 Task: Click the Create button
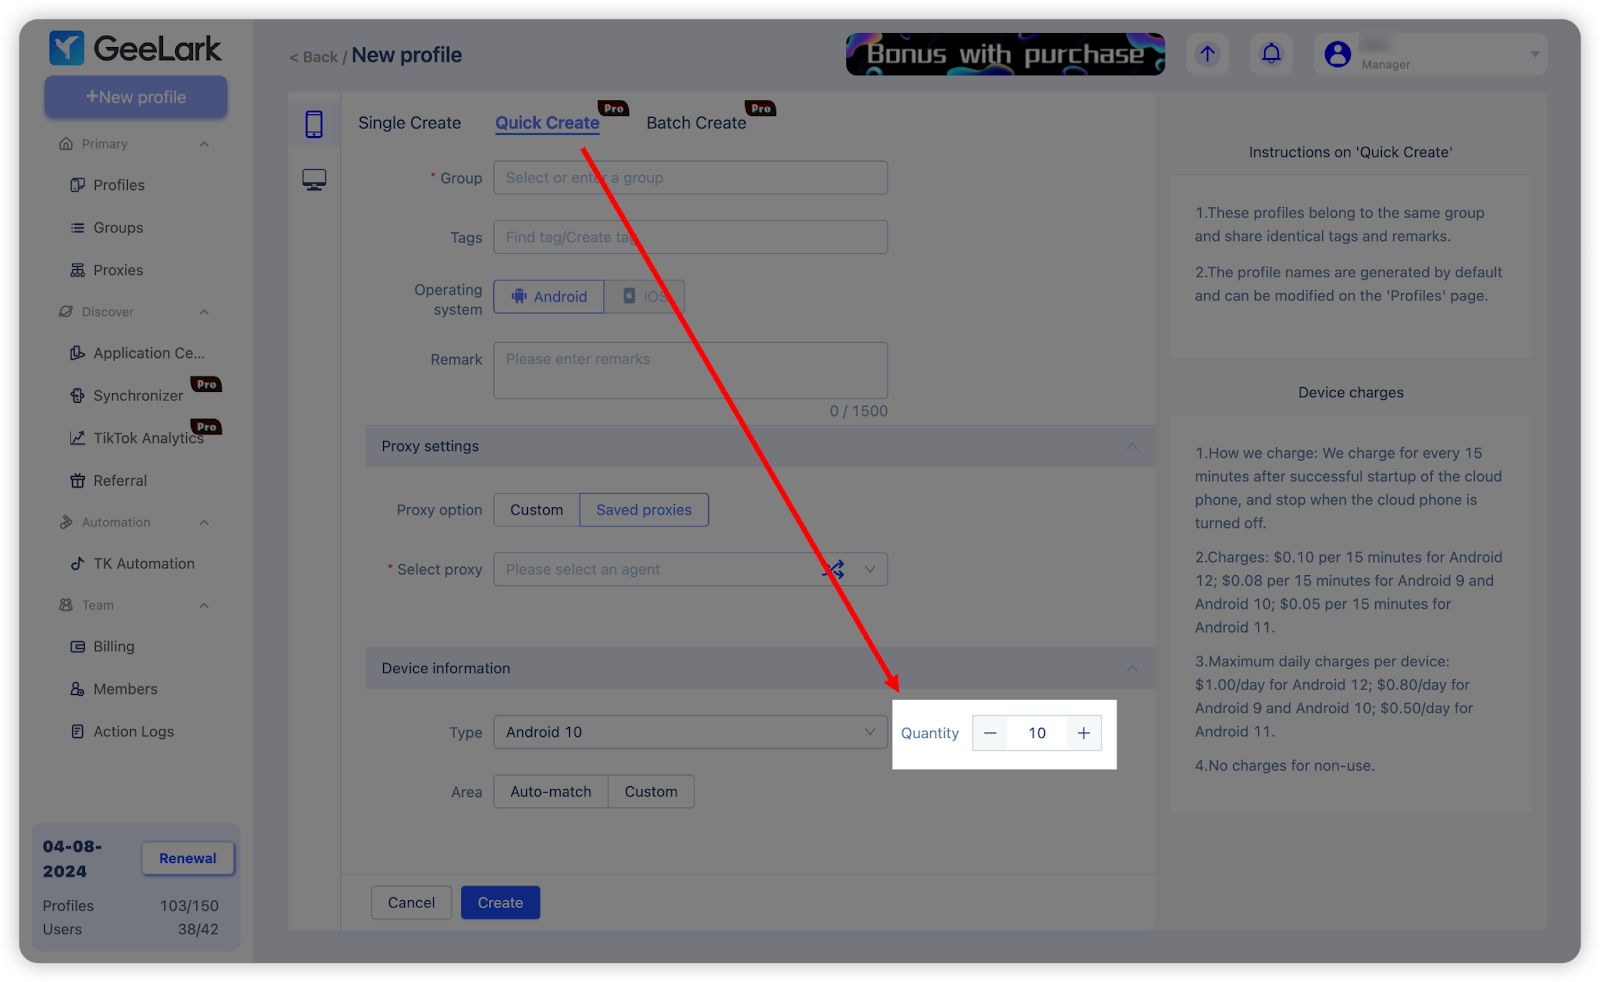click(x=500, y=903)
